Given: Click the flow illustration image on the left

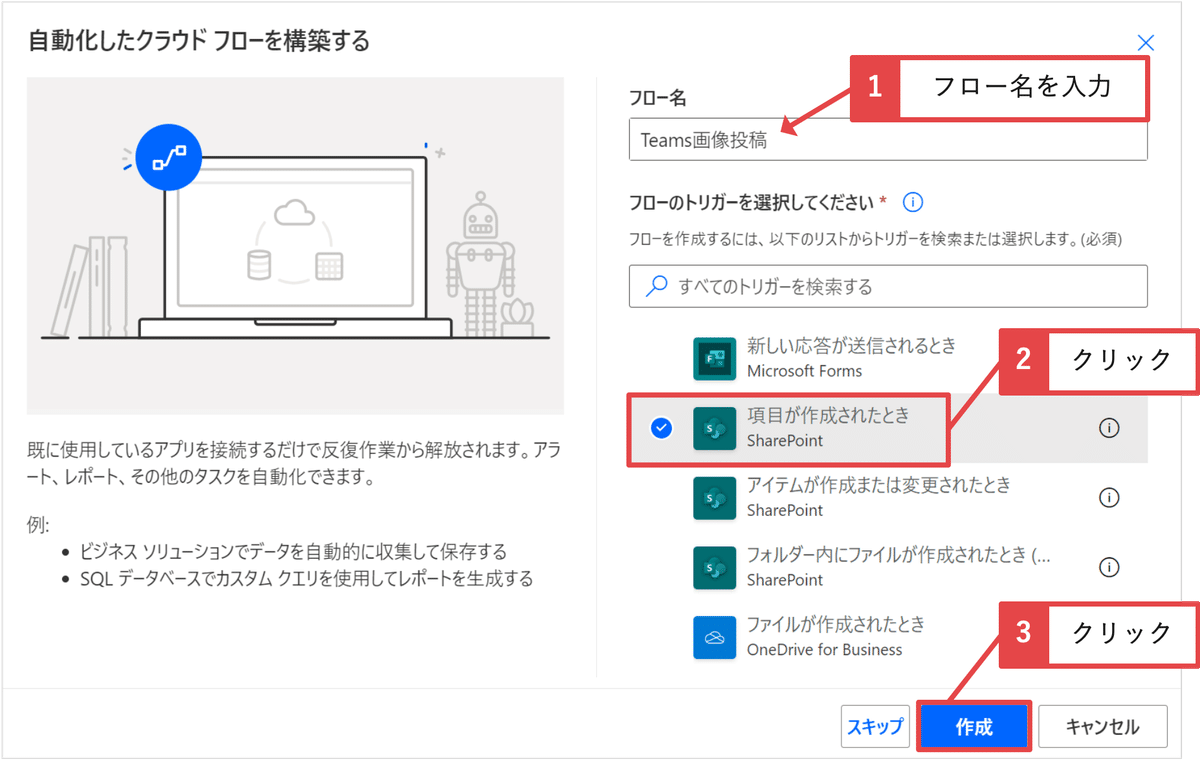Looking at the screenshot, I should click(295, 246).
